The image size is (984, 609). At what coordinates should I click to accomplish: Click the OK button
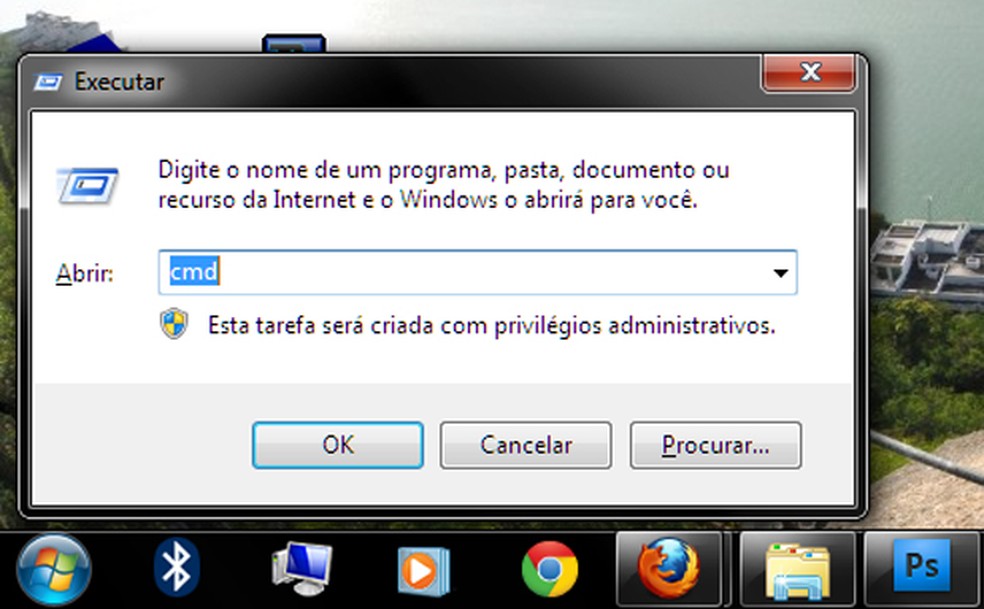click(338, 445)
